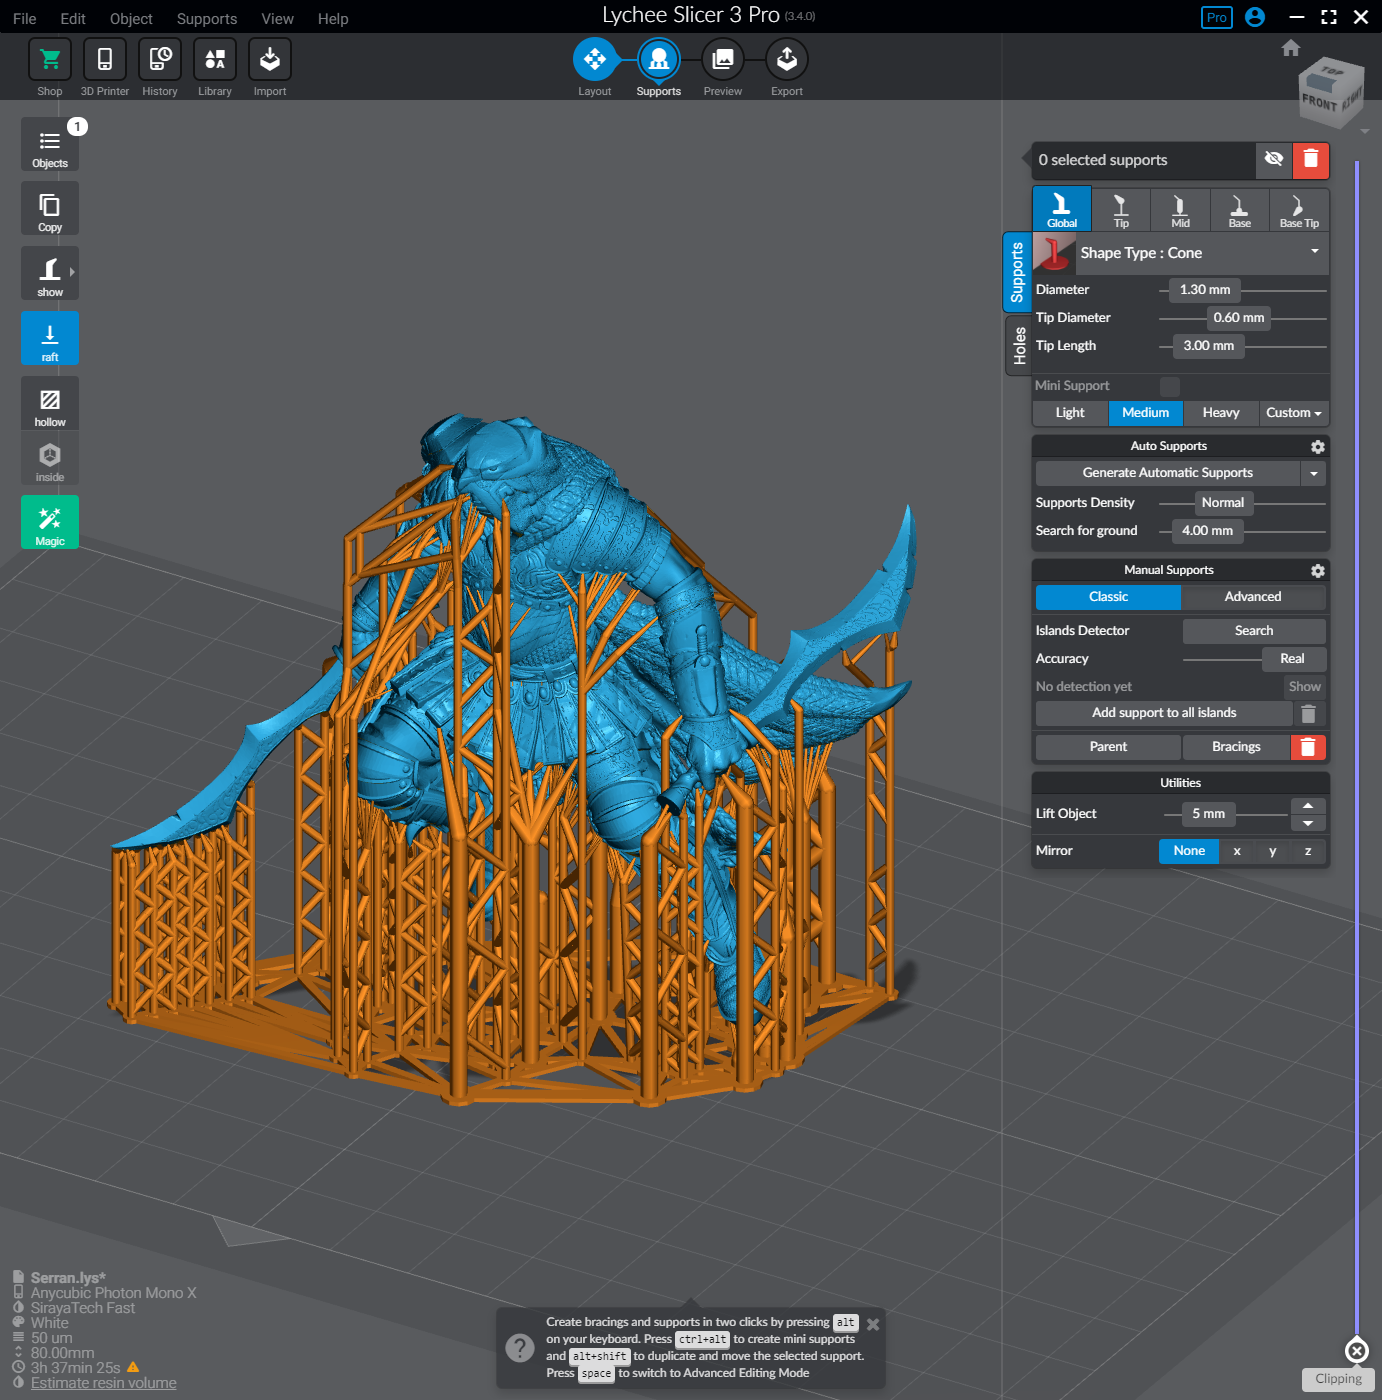
Task: Expand the Generate Automatic Supports arrow
Action: 1313,473
